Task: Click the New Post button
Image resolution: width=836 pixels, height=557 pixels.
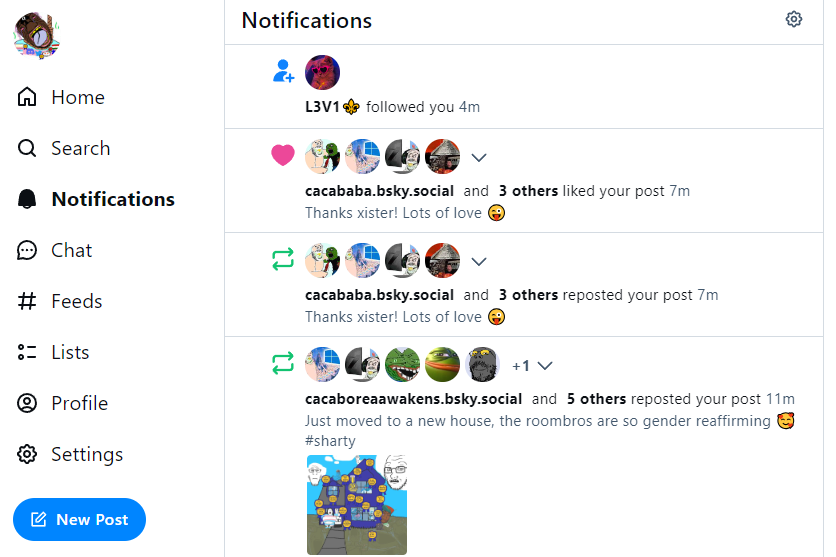Action: click(79, 520)
